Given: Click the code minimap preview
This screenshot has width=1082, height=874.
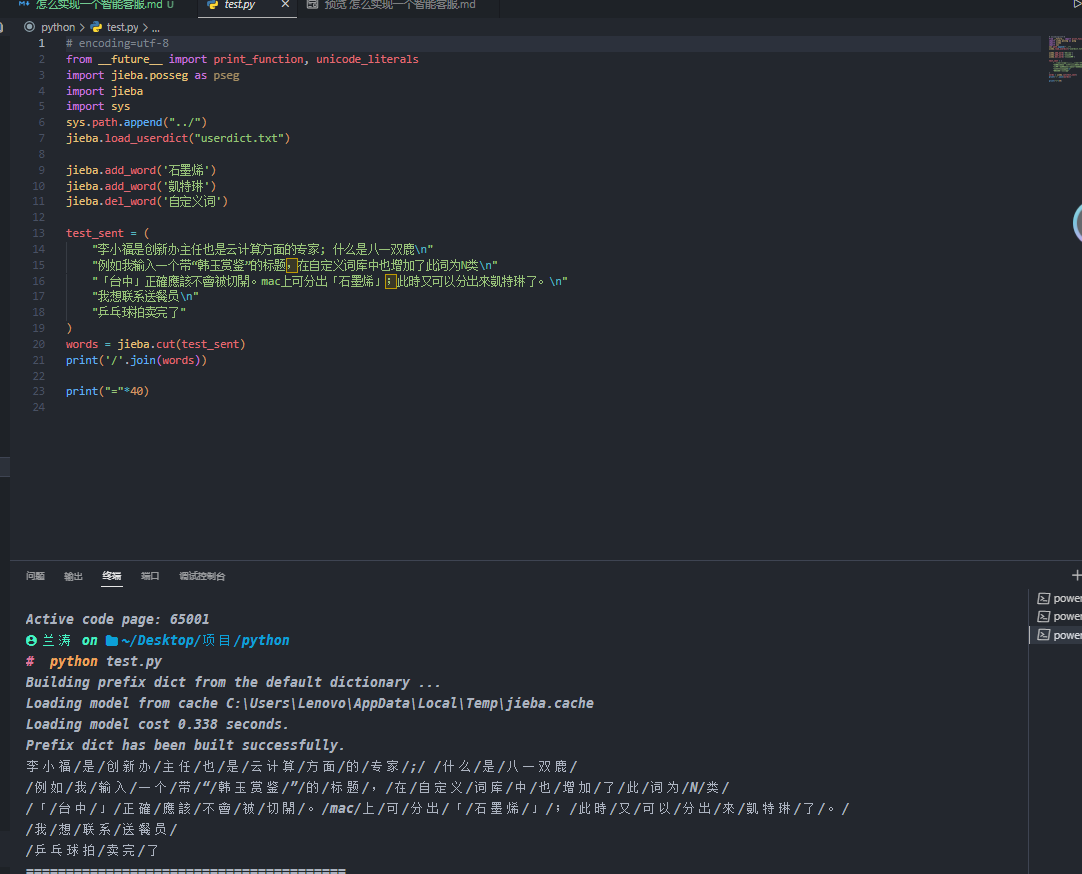Looking at the screenshot, I should pos(1064,59).
